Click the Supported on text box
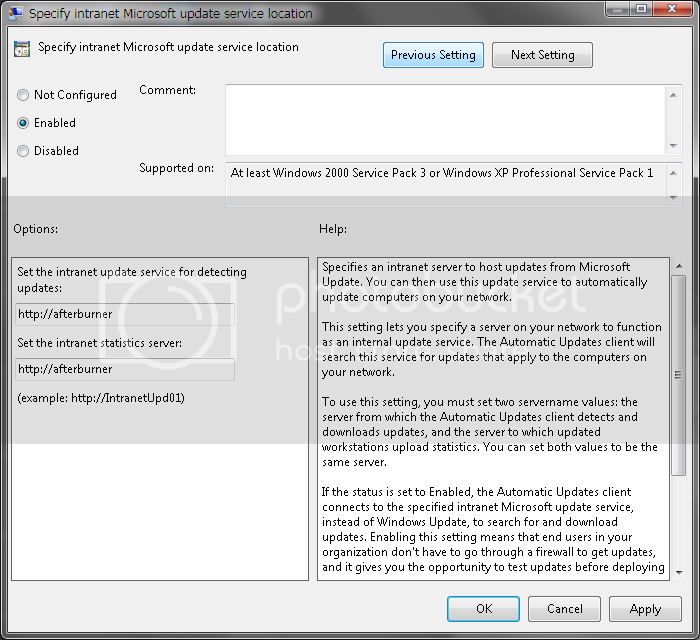 pyautogui.click(x=446, y=184)
